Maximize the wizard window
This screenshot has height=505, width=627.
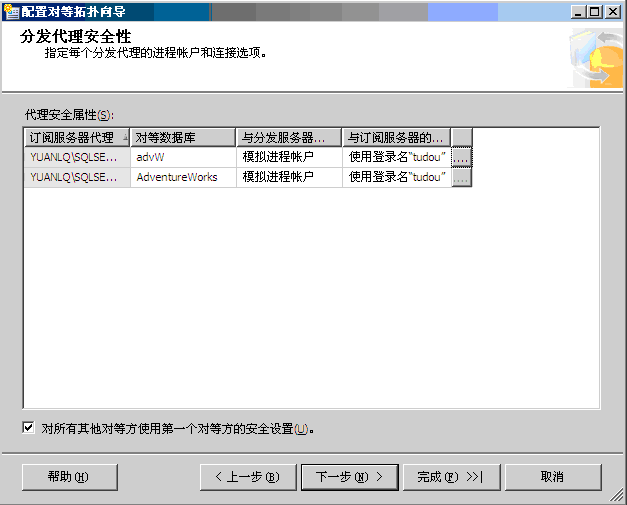595,12
